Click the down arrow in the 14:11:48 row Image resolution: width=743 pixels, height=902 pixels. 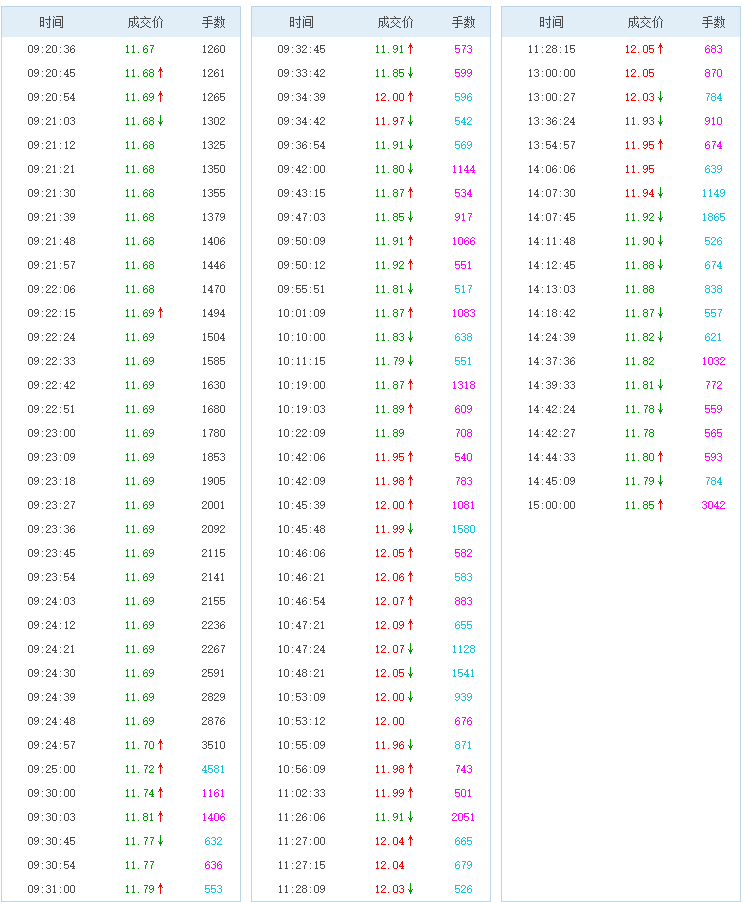point(661,240)
